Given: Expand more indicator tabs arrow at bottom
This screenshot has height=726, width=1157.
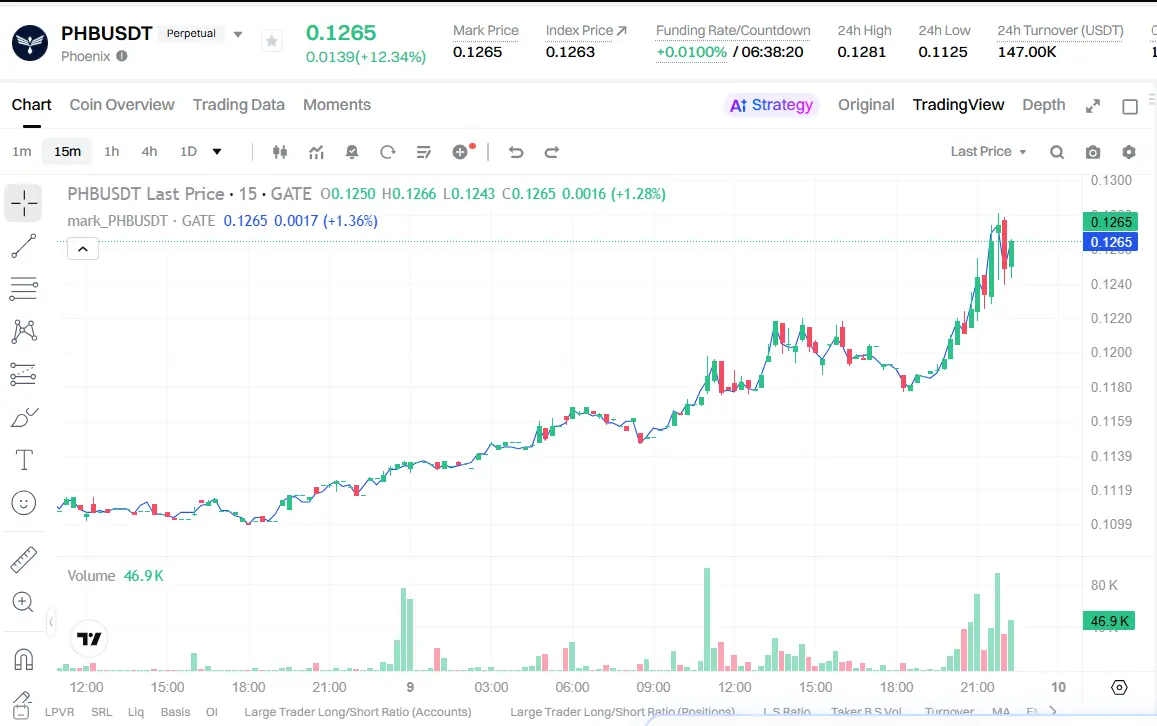Looking at the screenshot, I should pyautogui.click(x=1053, y=711).
